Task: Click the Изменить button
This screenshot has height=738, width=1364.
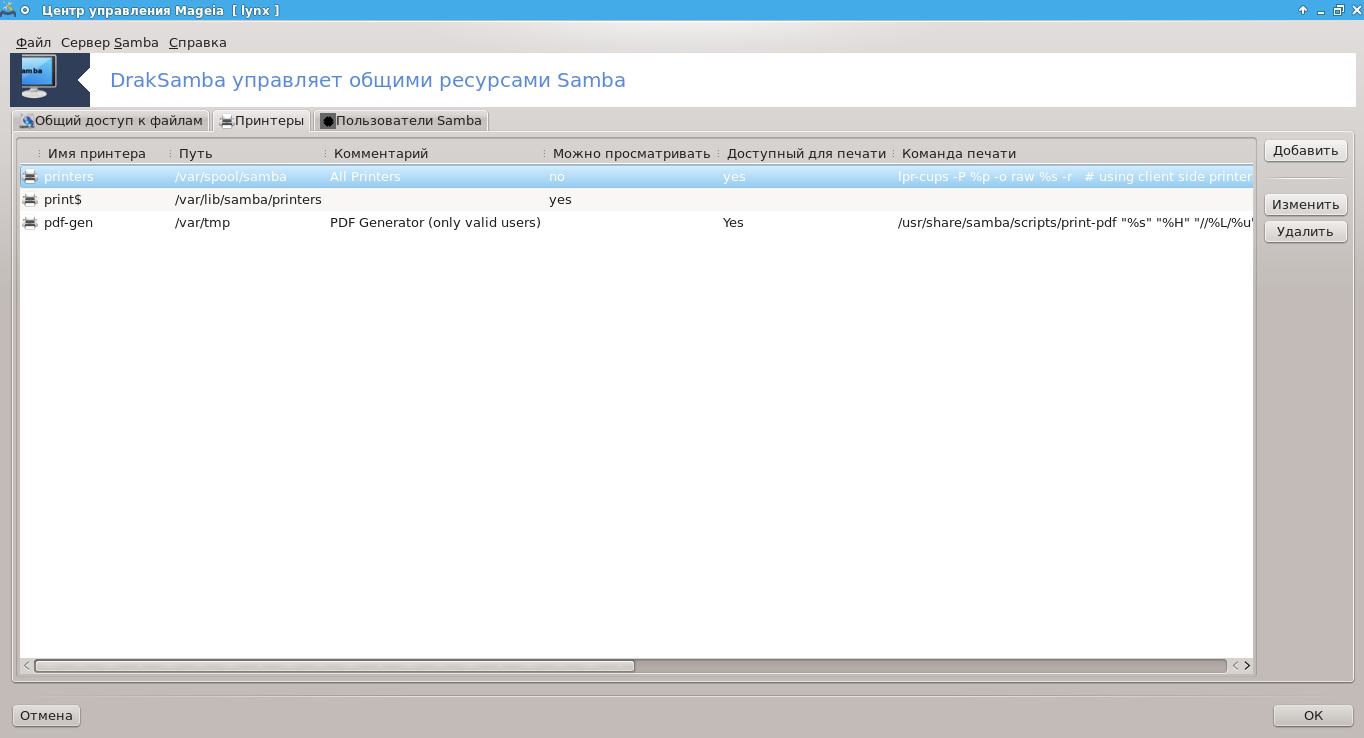Action: (1305, 205)
